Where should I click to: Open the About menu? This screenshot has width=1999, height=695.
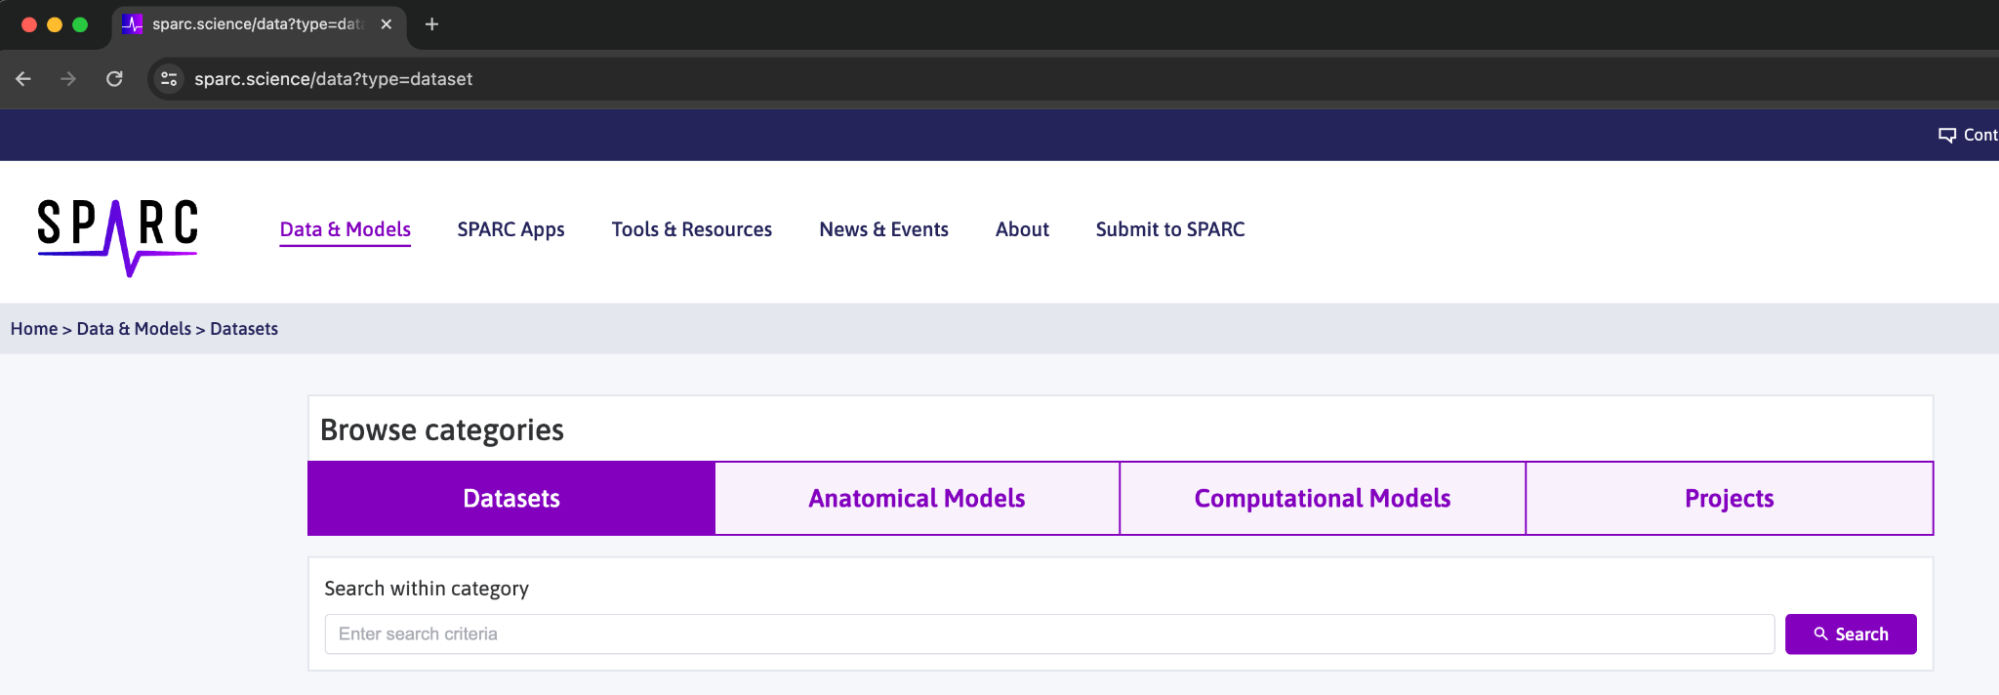tap(1022, 229)
